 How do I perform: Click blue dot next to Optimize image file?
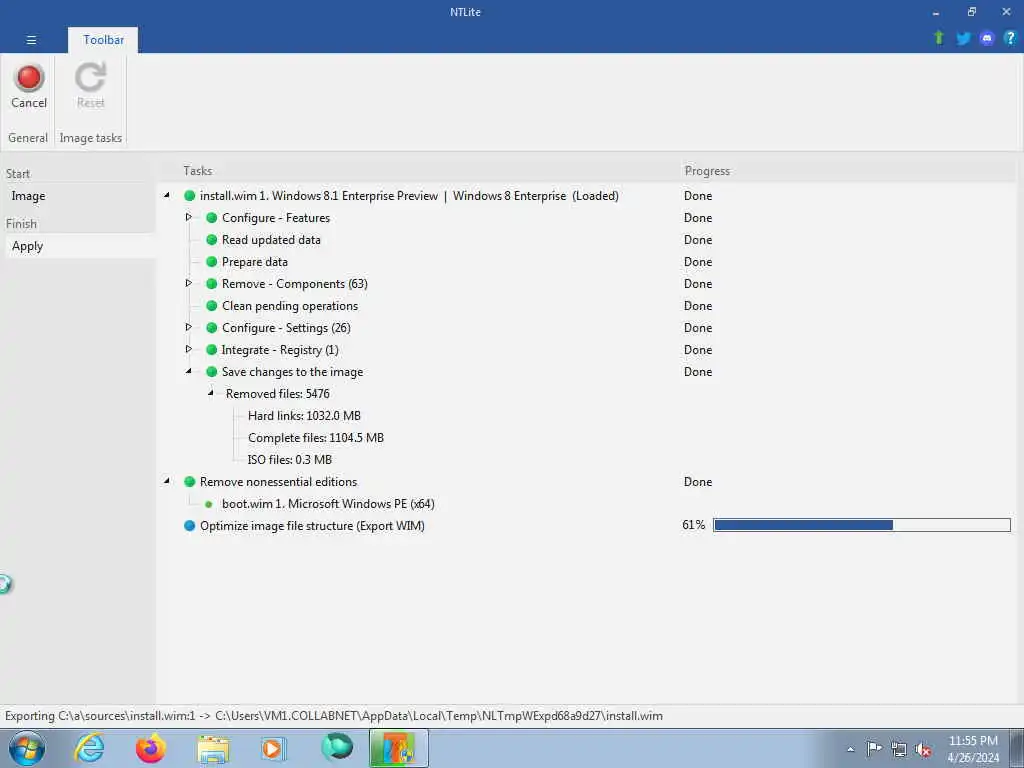pyautogui.click(x=190, y=525)
